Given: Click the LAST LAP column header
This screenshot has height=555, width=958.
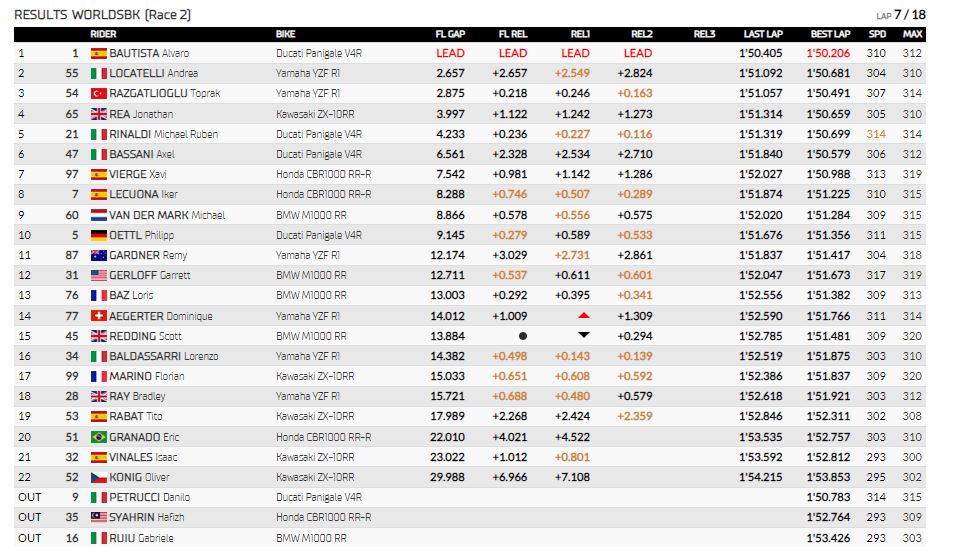Looking at the screenshot, I should click(x=763, y=34).
